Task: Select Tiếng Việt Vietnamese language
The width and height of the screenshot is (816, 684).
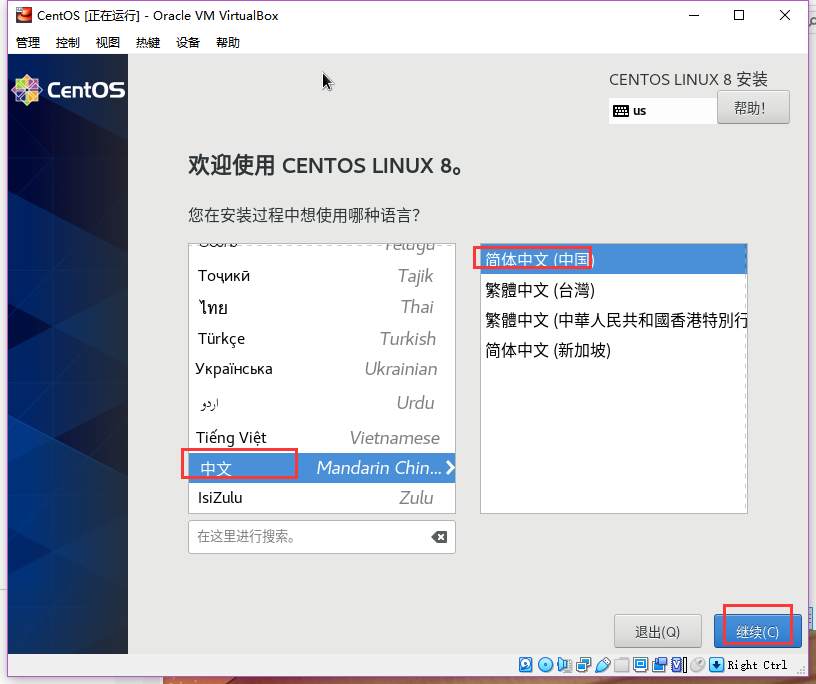Action: tap(322, 437)
